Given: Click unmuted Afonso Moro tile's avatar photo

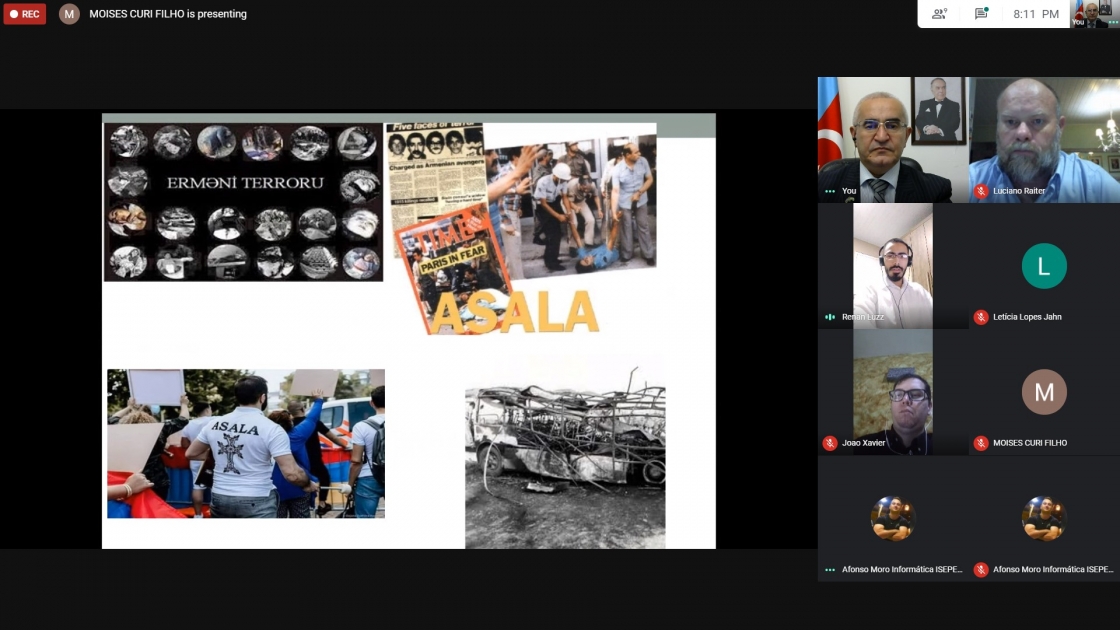Looking at the screenshot, I should pyautogui.click(x=893, y=518).
